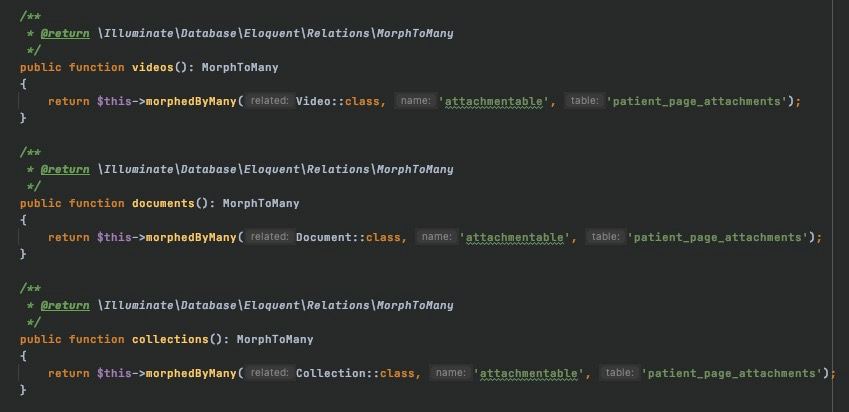Click the videos function name
Screen dimensions: 849x412
tap(153, 67)
